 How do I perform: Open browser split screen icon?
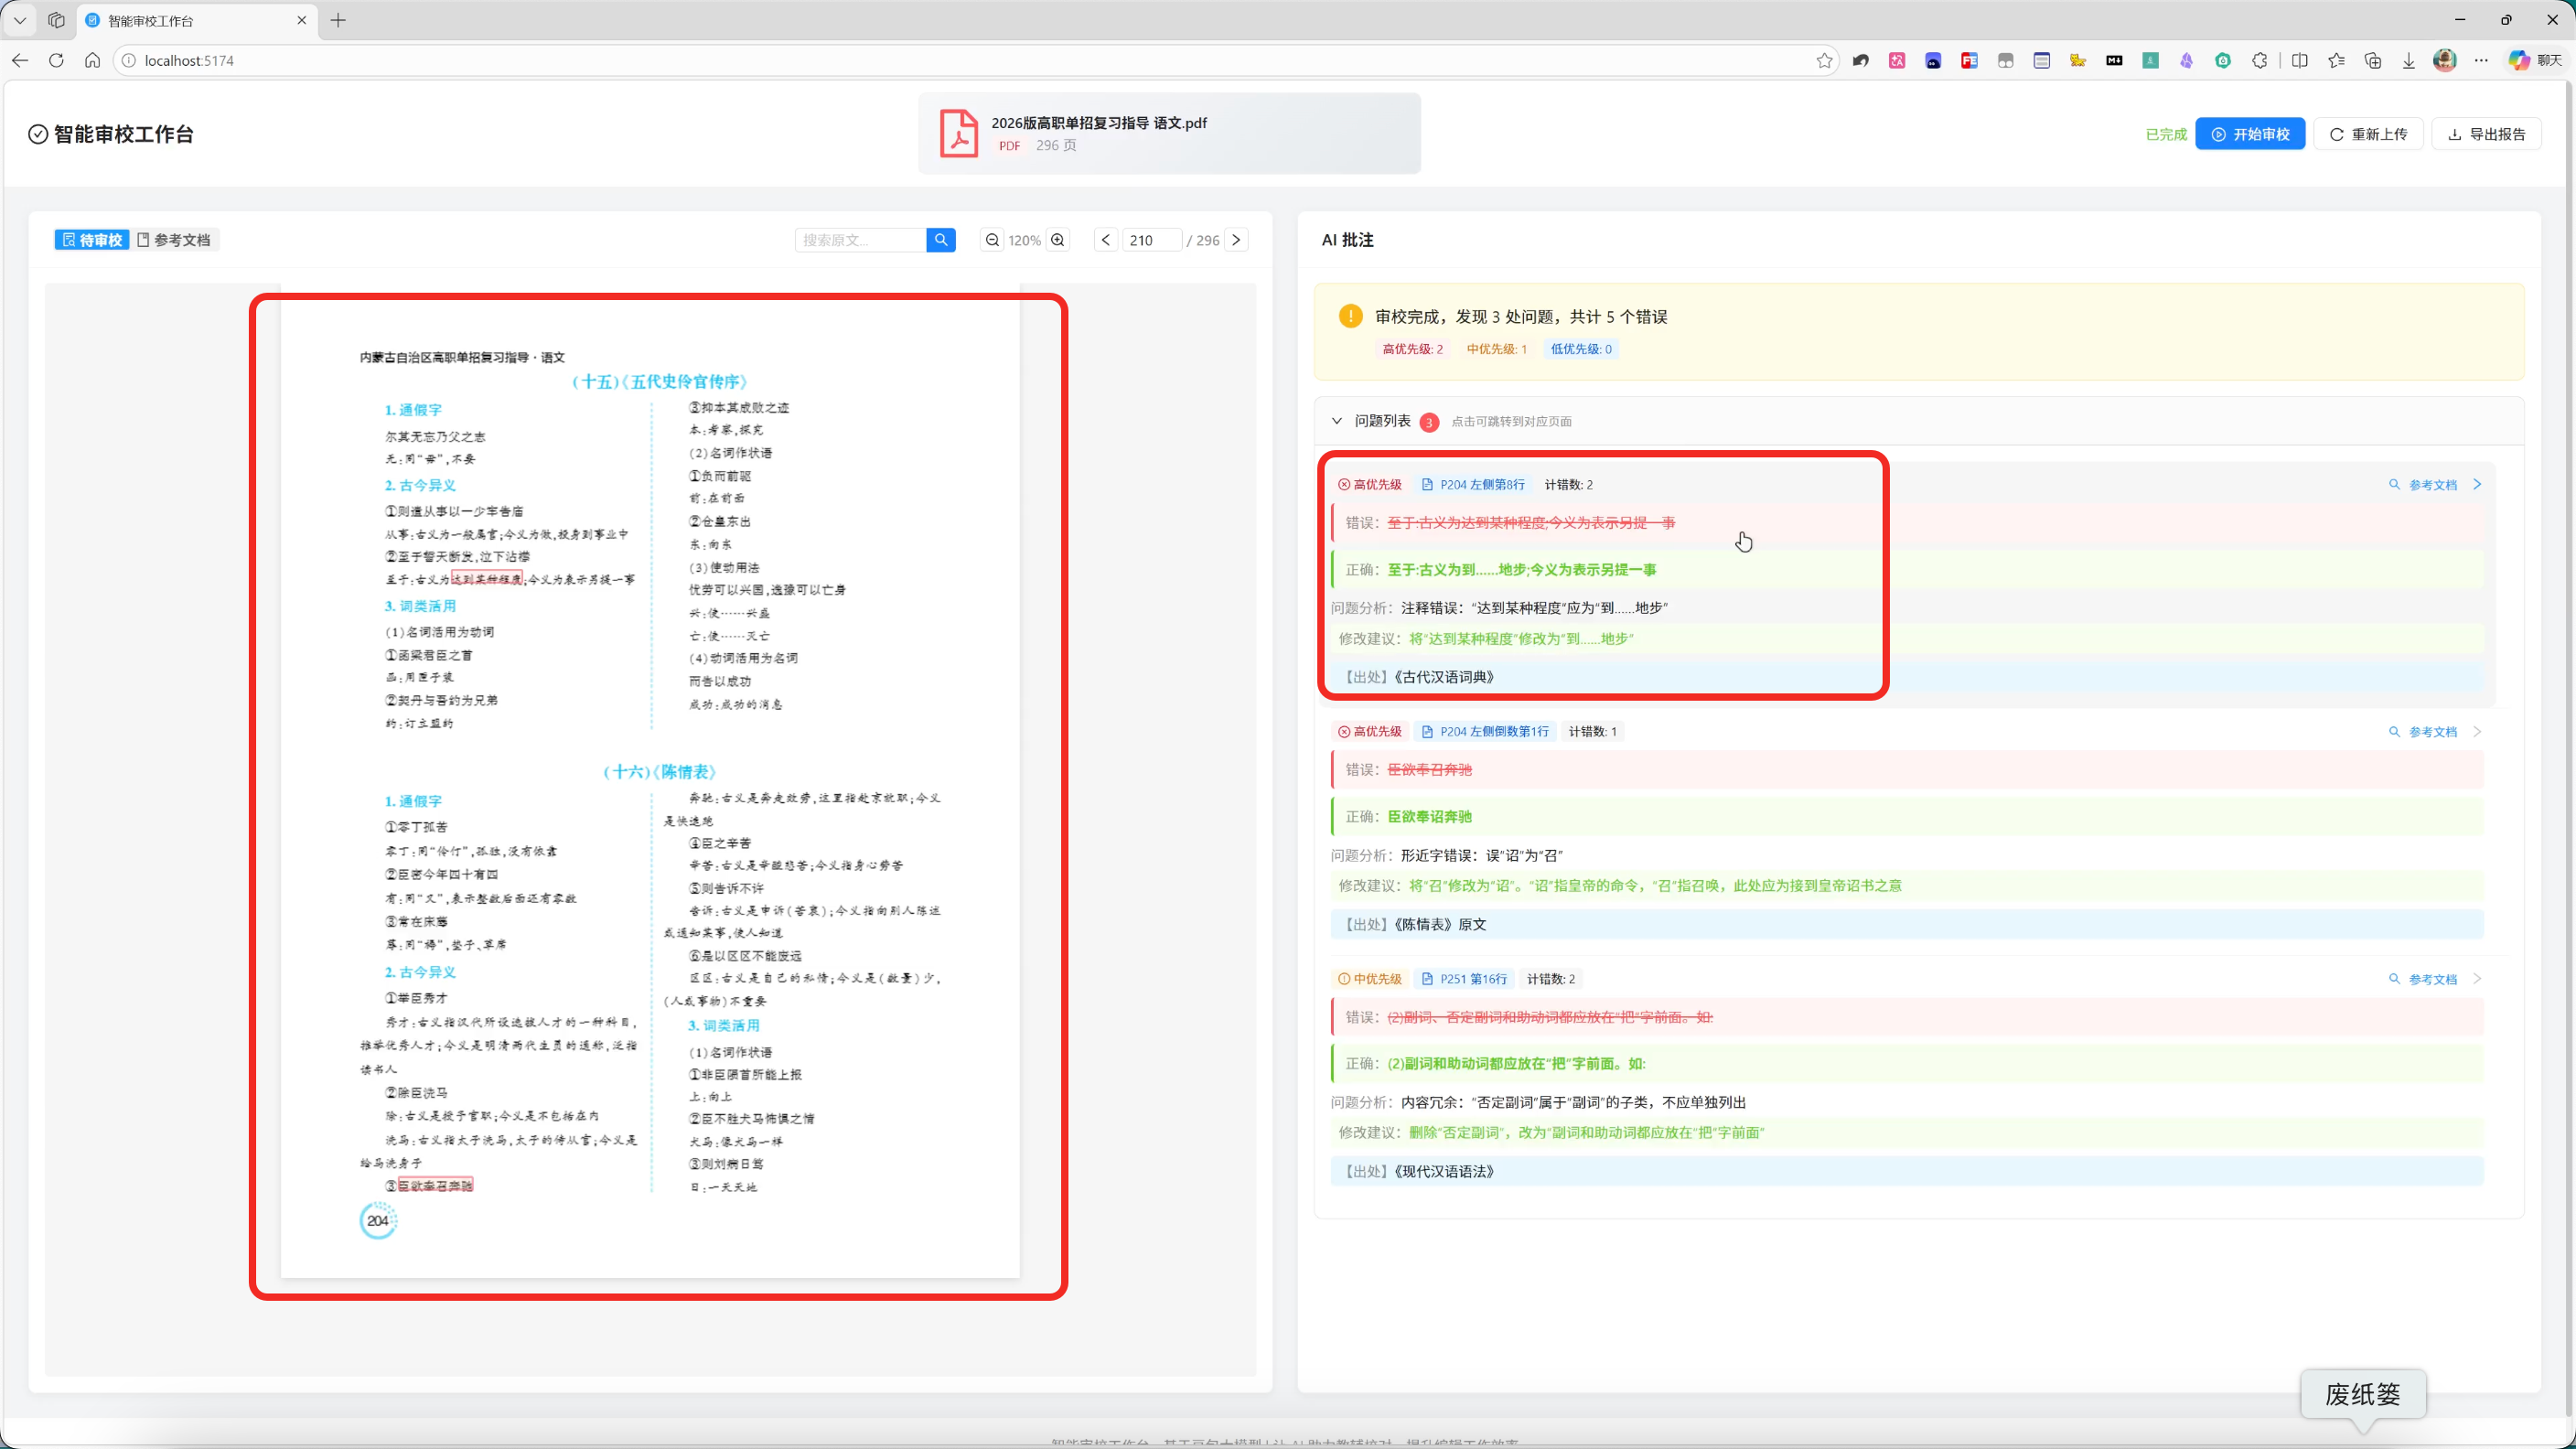[2300, 61]
